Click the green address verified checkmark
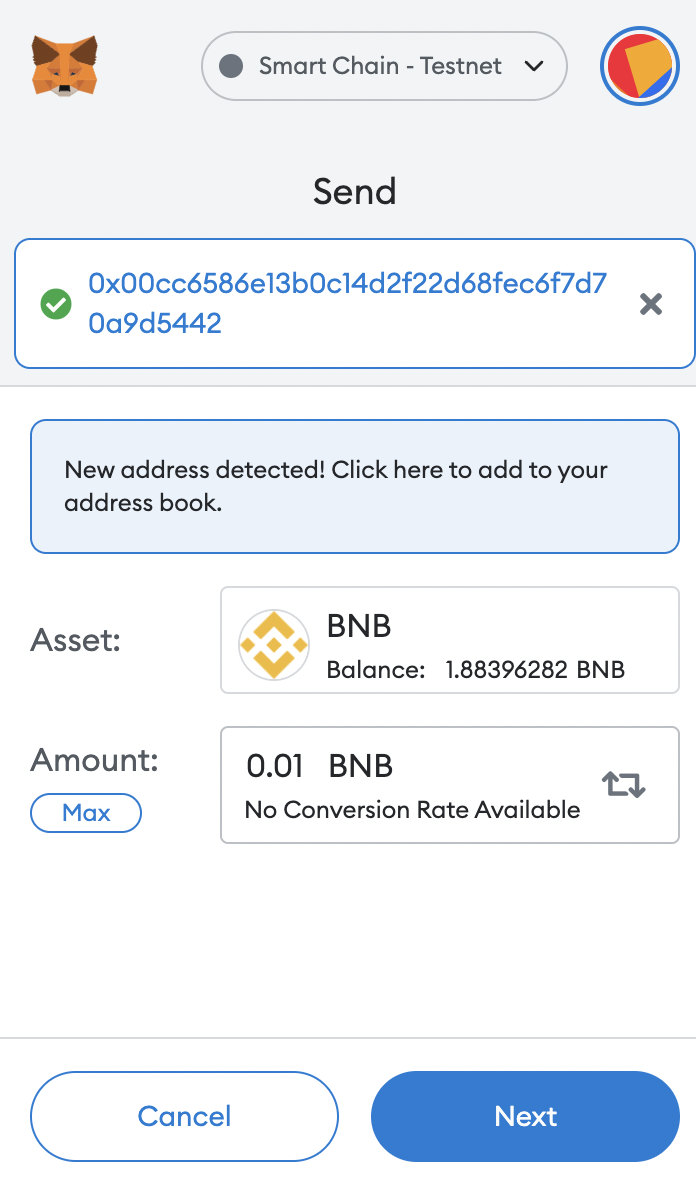 coord(55,304)
